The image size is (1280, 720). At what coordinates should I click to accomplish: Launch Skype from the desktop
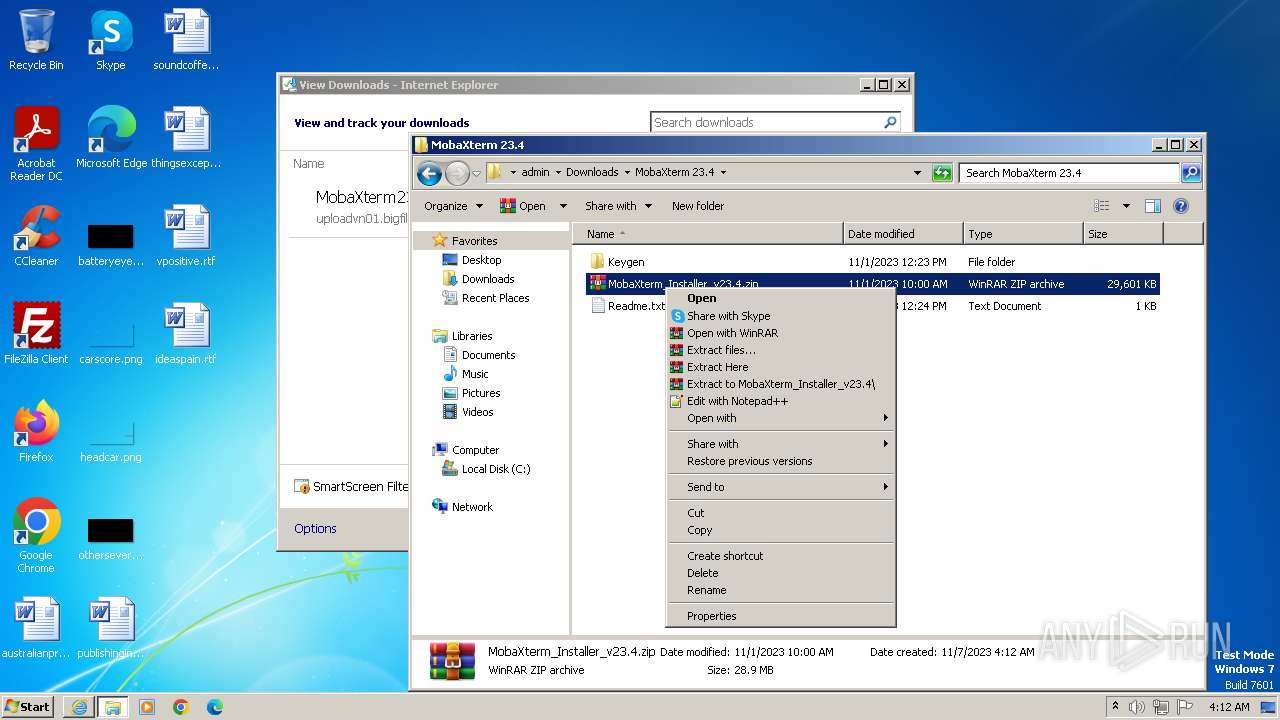pyautogui.click(x=110, y=40)
